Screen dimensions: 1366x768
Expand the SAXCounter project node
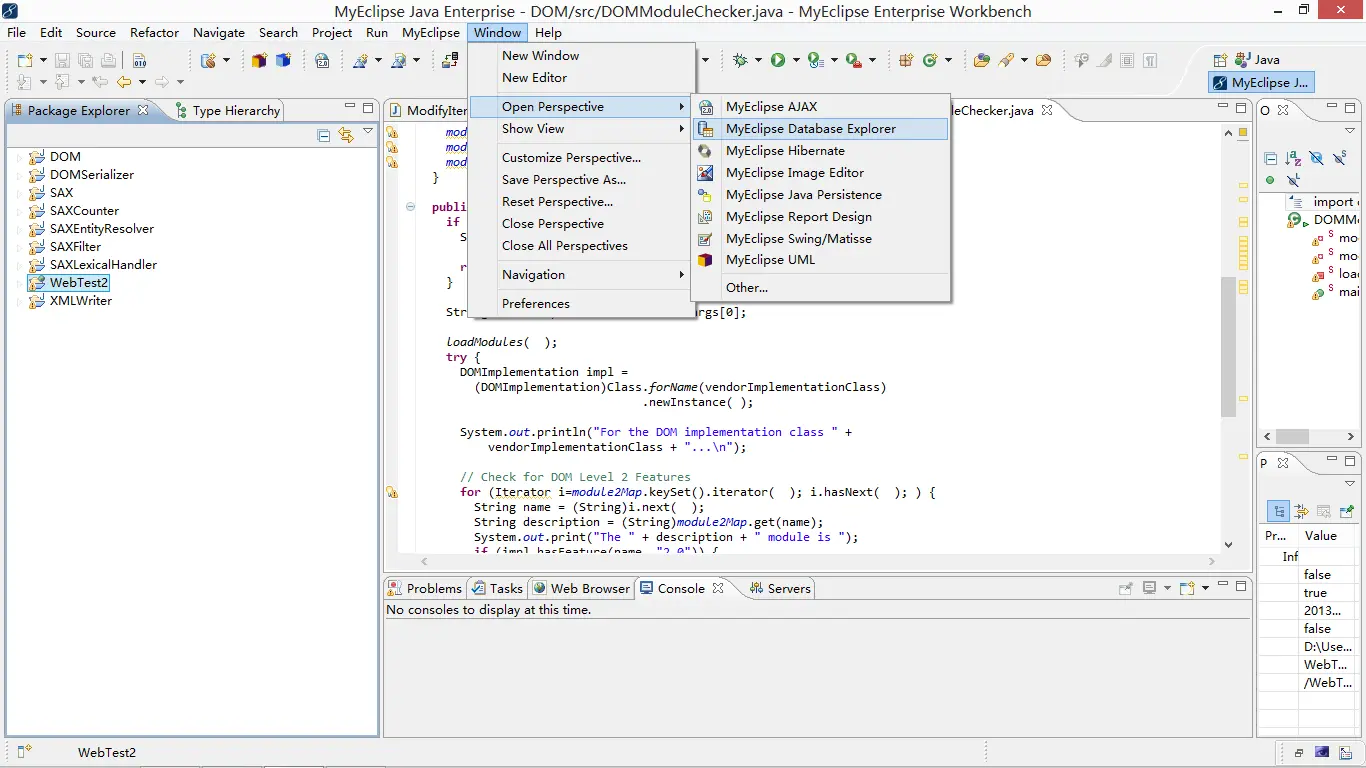pos(18,211)
